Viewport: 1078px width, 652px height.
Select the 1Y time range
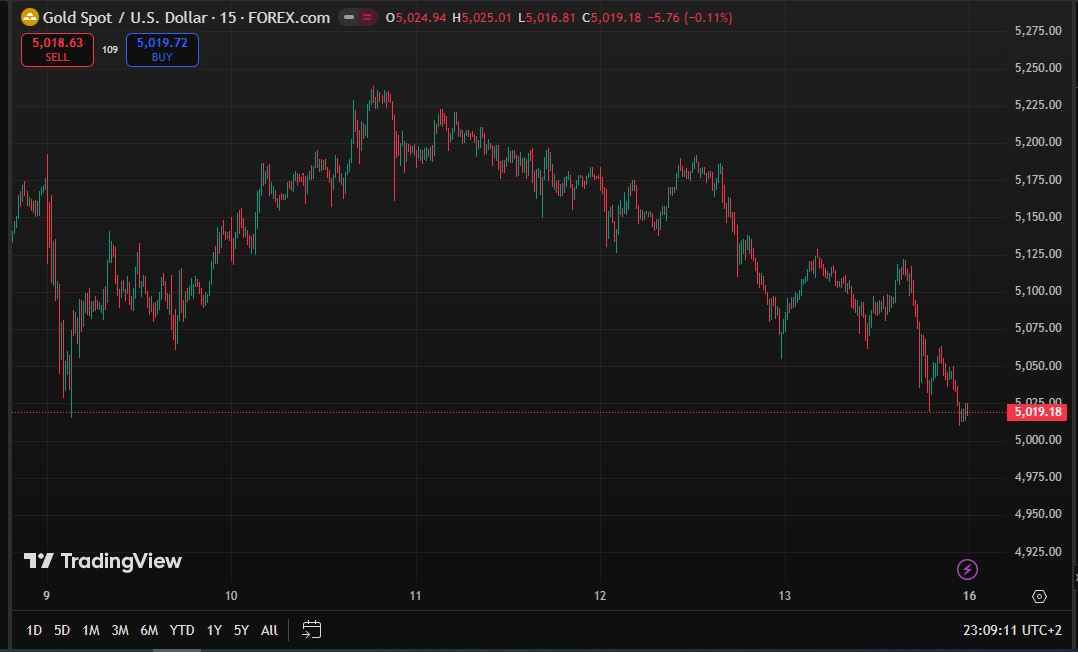coord(214,630)
